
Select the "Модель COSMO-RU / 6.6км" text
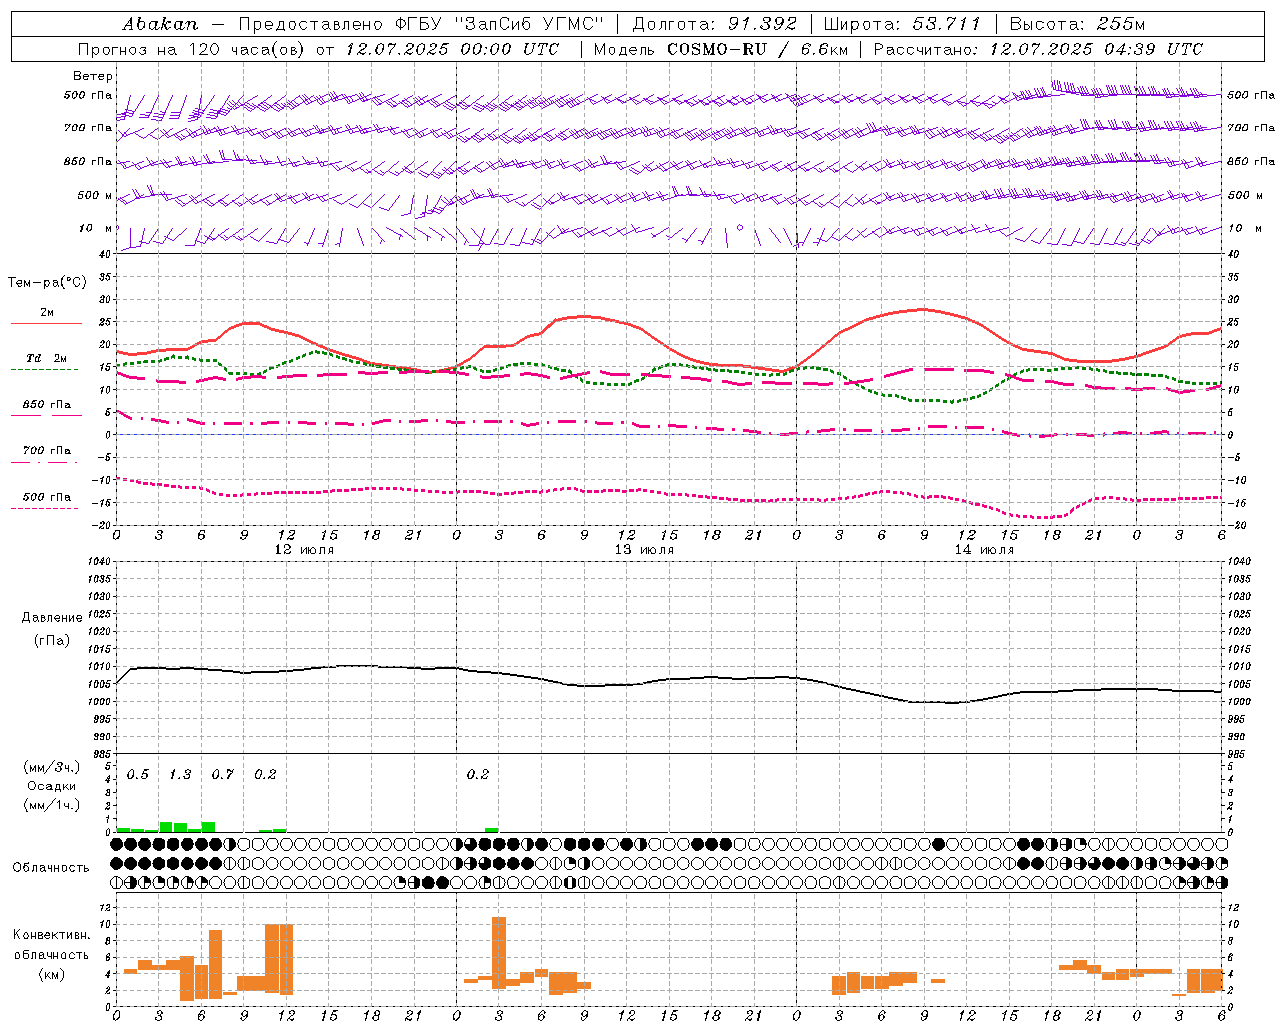pyautogui.click(x=720, y=49)
